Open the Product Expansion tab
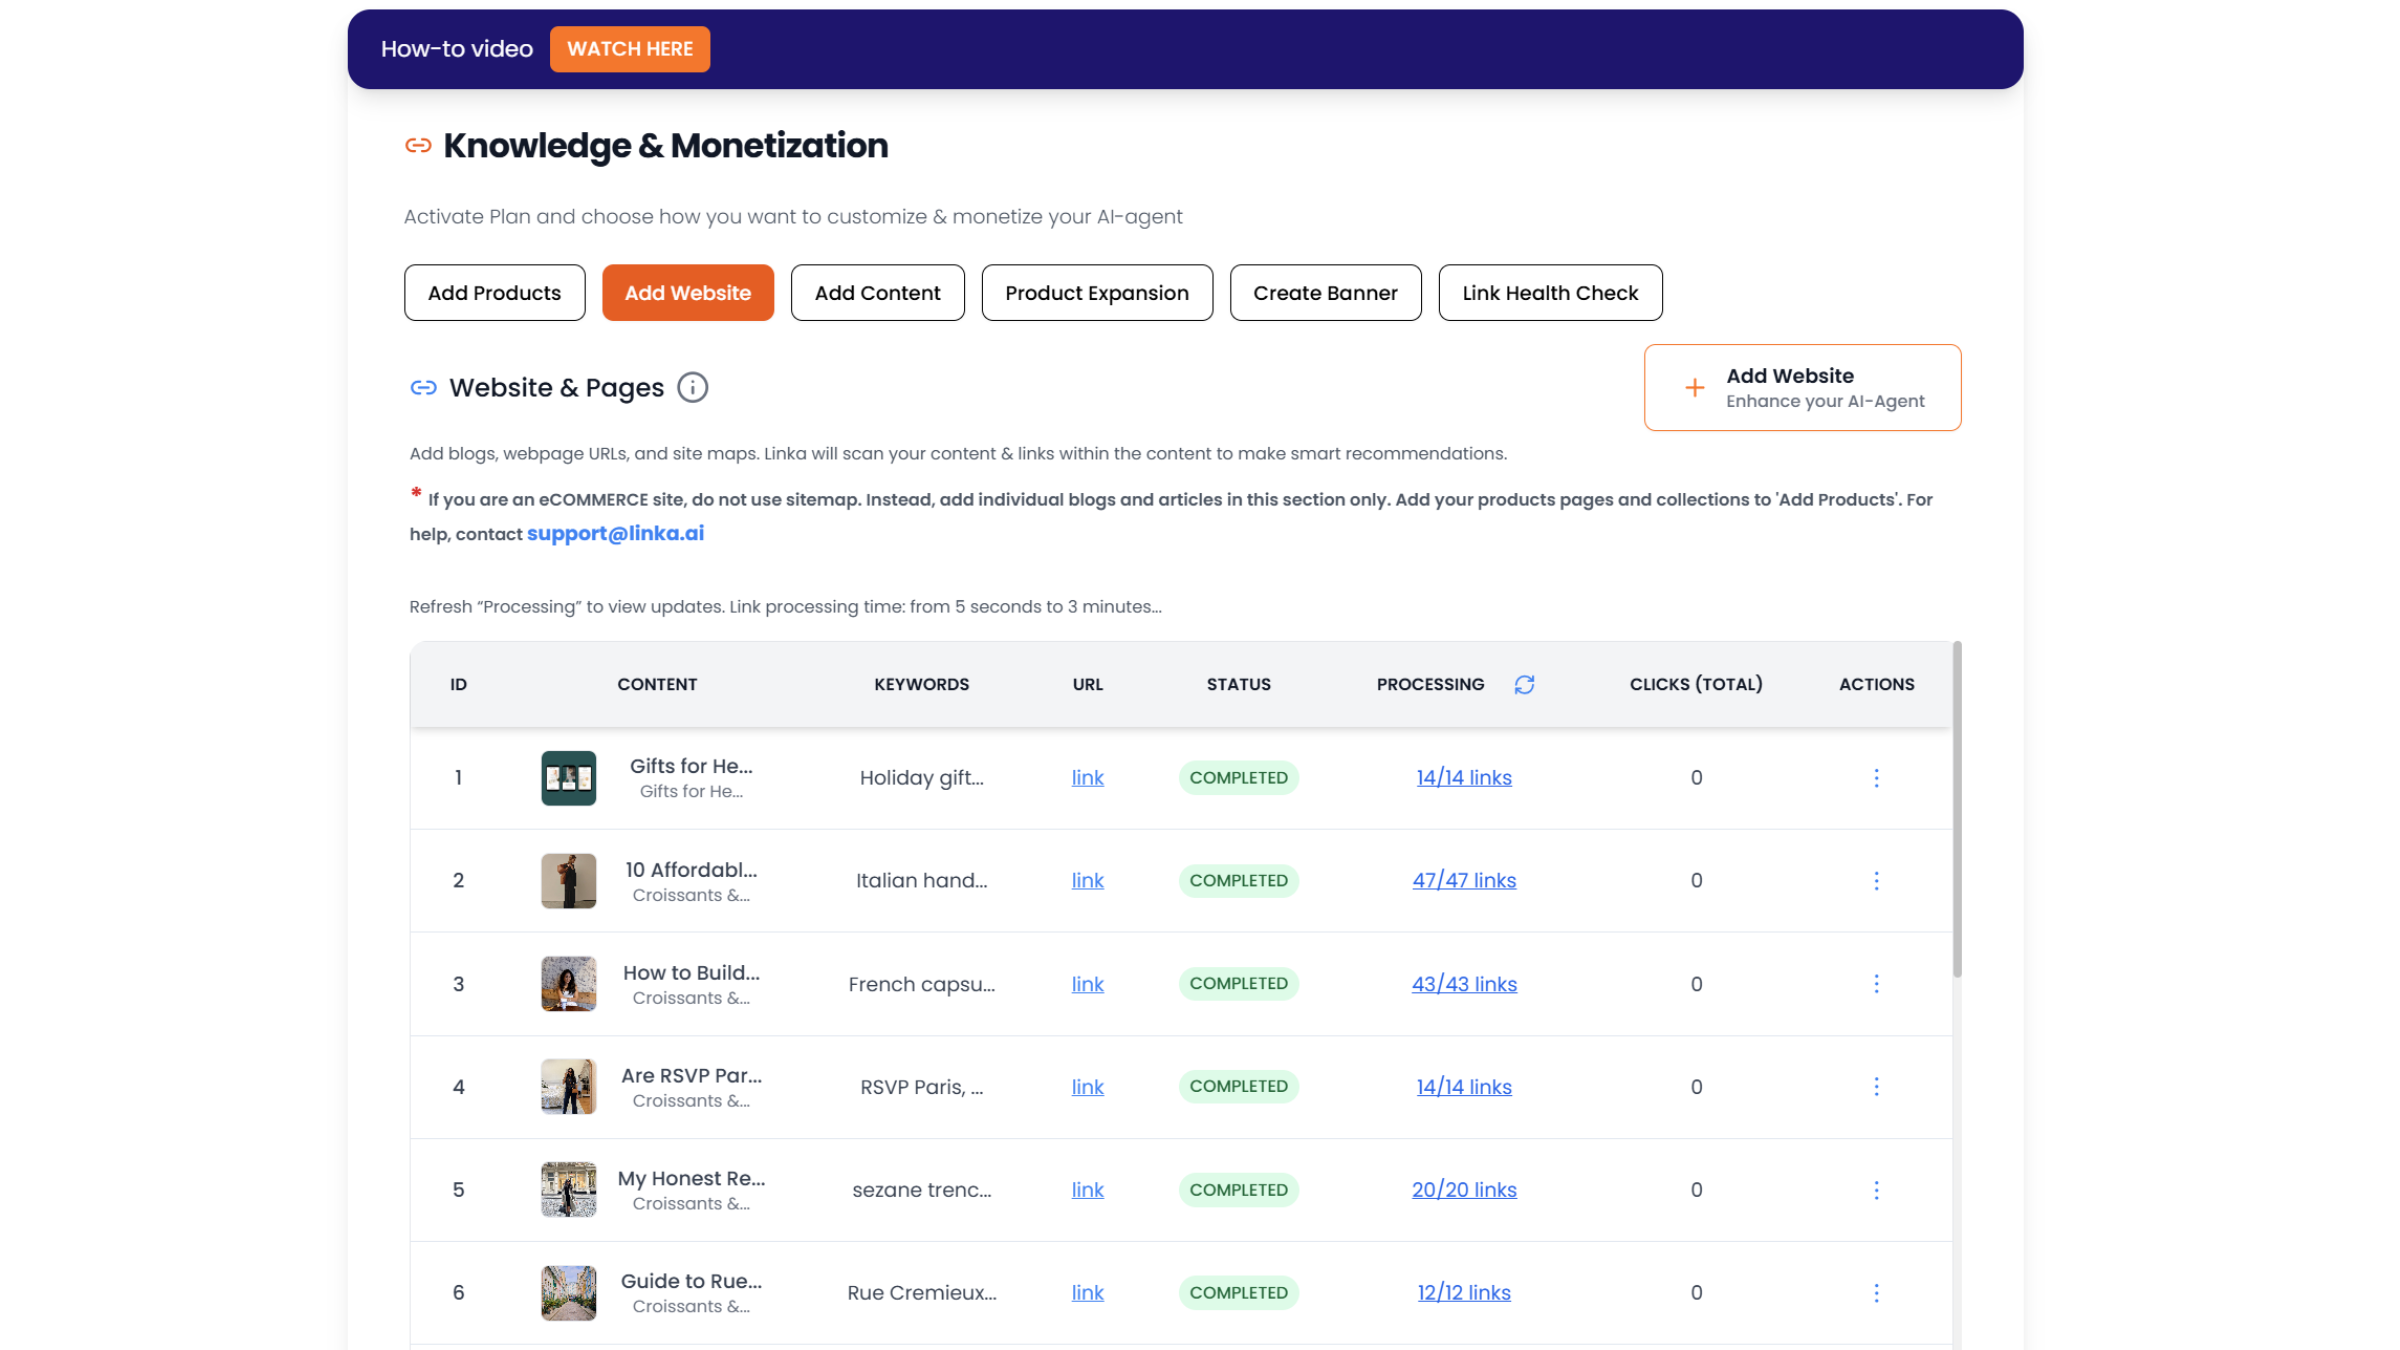Image resolution: width=2400 pixels, height=1350 pixels. point(1097,293)
